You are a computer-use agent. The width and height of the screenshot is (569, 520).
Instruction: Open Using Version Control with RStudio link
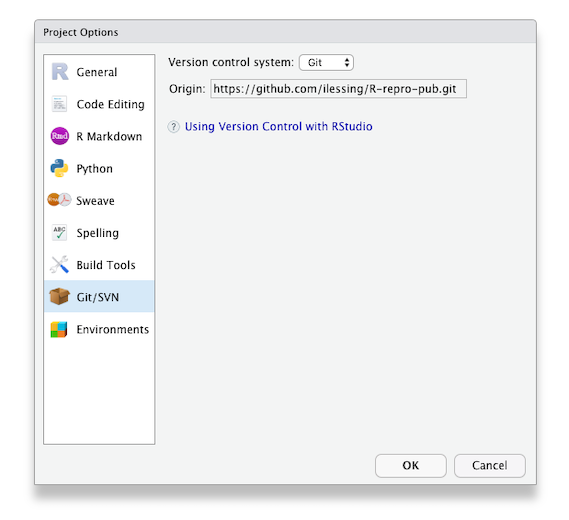[278, 126]
